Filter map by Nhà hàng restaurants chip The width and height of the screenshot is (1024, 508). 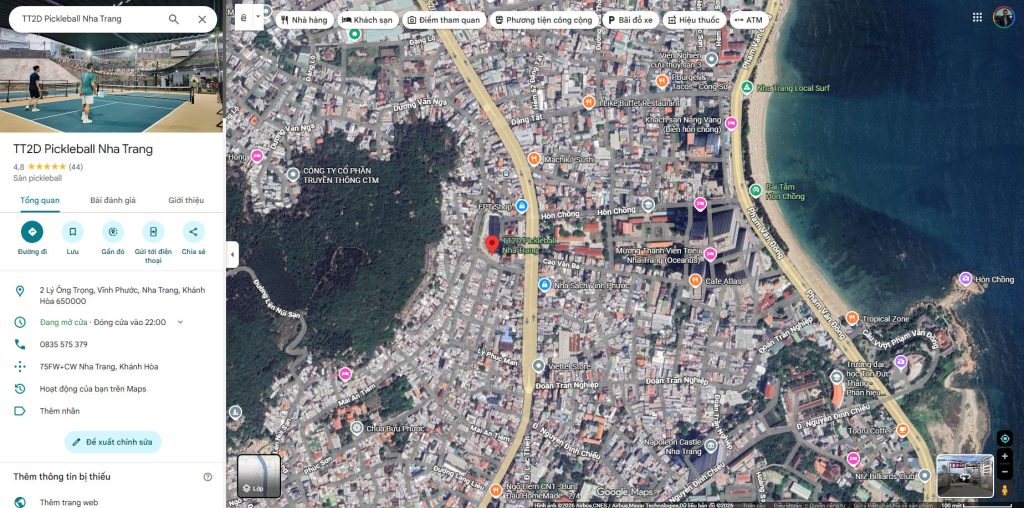coord(302,19)
